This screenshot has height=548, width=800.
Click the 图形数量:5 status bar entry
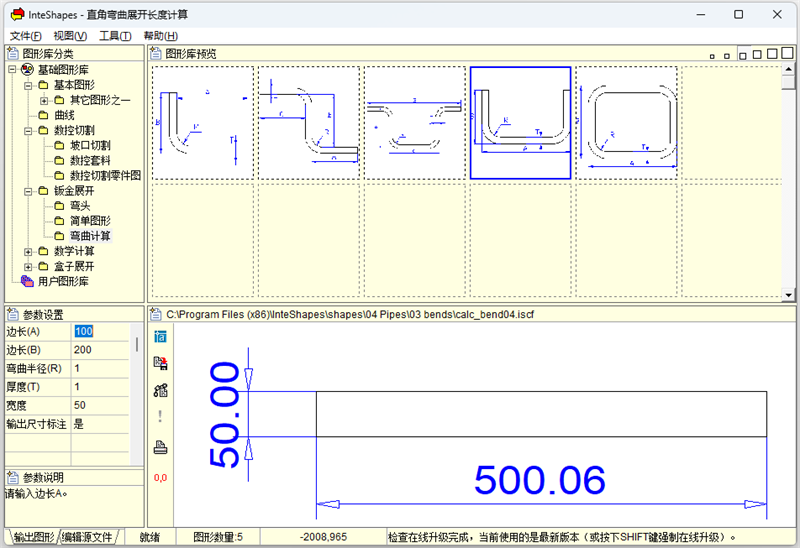[218, 537]
